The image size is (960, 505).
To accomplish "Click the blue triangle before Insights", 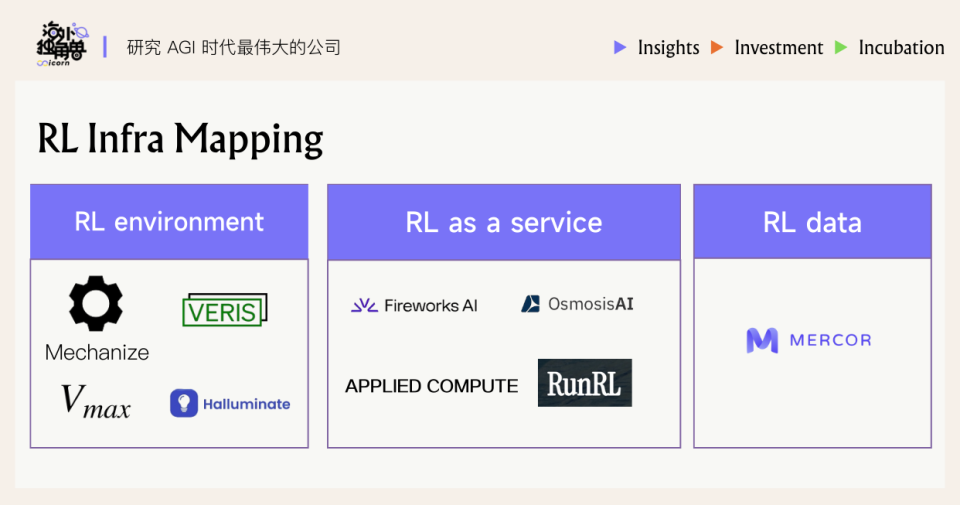I will pos(620,47).
